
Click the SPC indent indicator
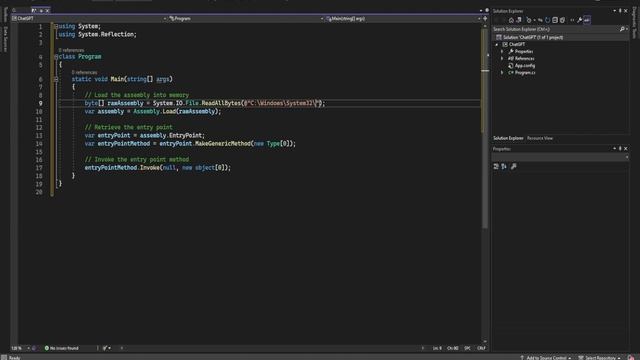tap(467, 348)
